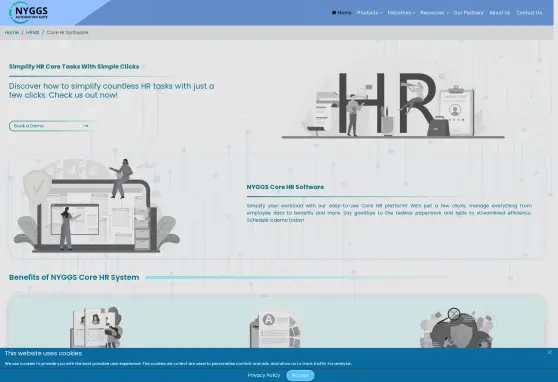The height and width of the screenshot is (382, 558).
Task: Click the employee documents benefit icon
Action: pyautogui.click(x=96, y=327)
